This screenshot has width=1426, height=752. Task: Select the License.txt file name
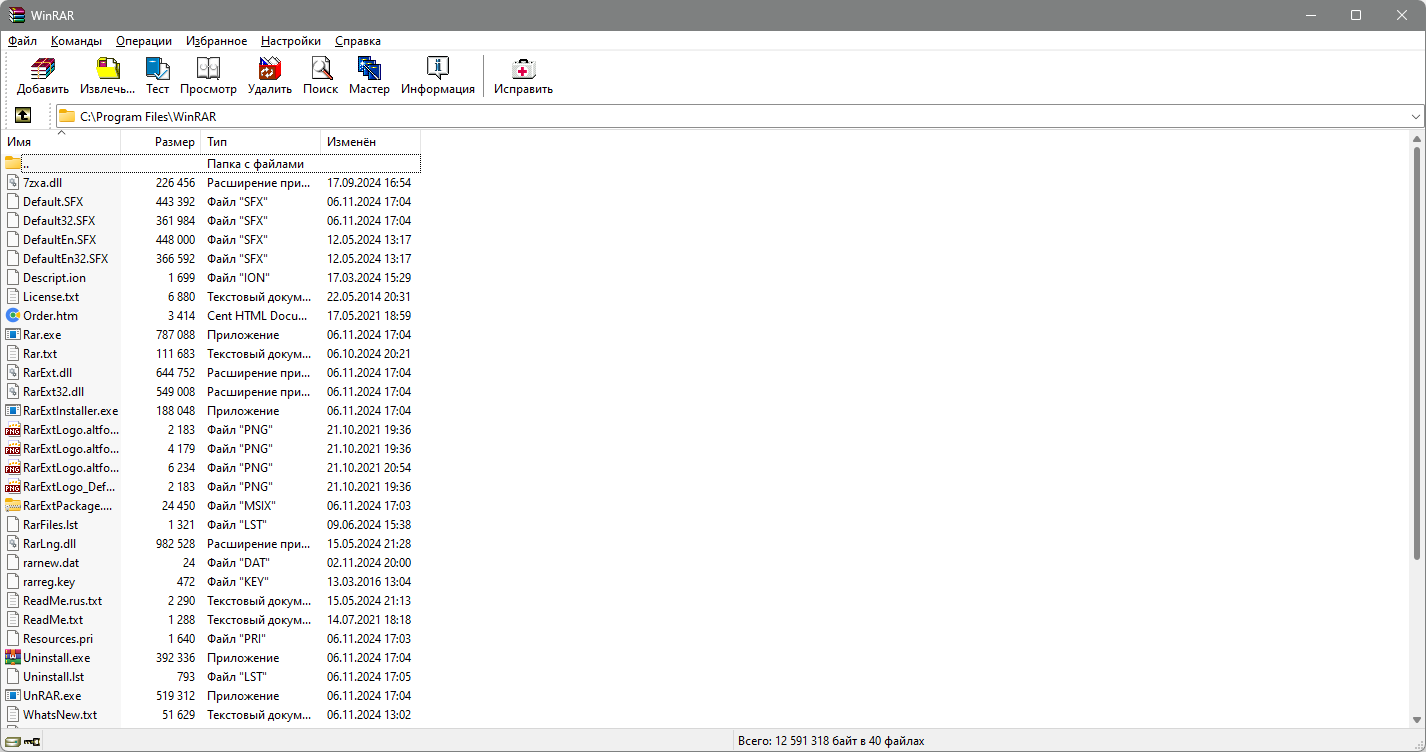(x=51, y=297)
